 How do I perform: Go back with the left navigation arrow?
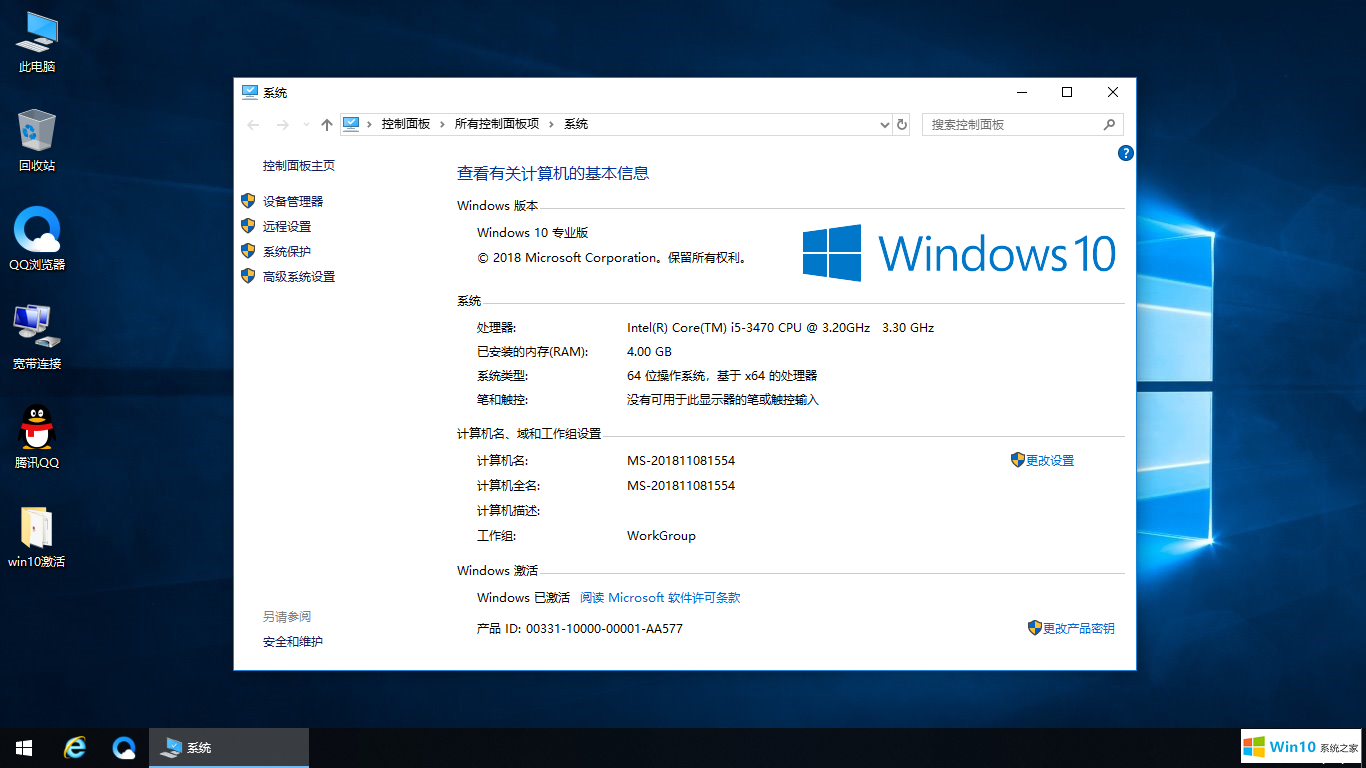coord(253,124)
